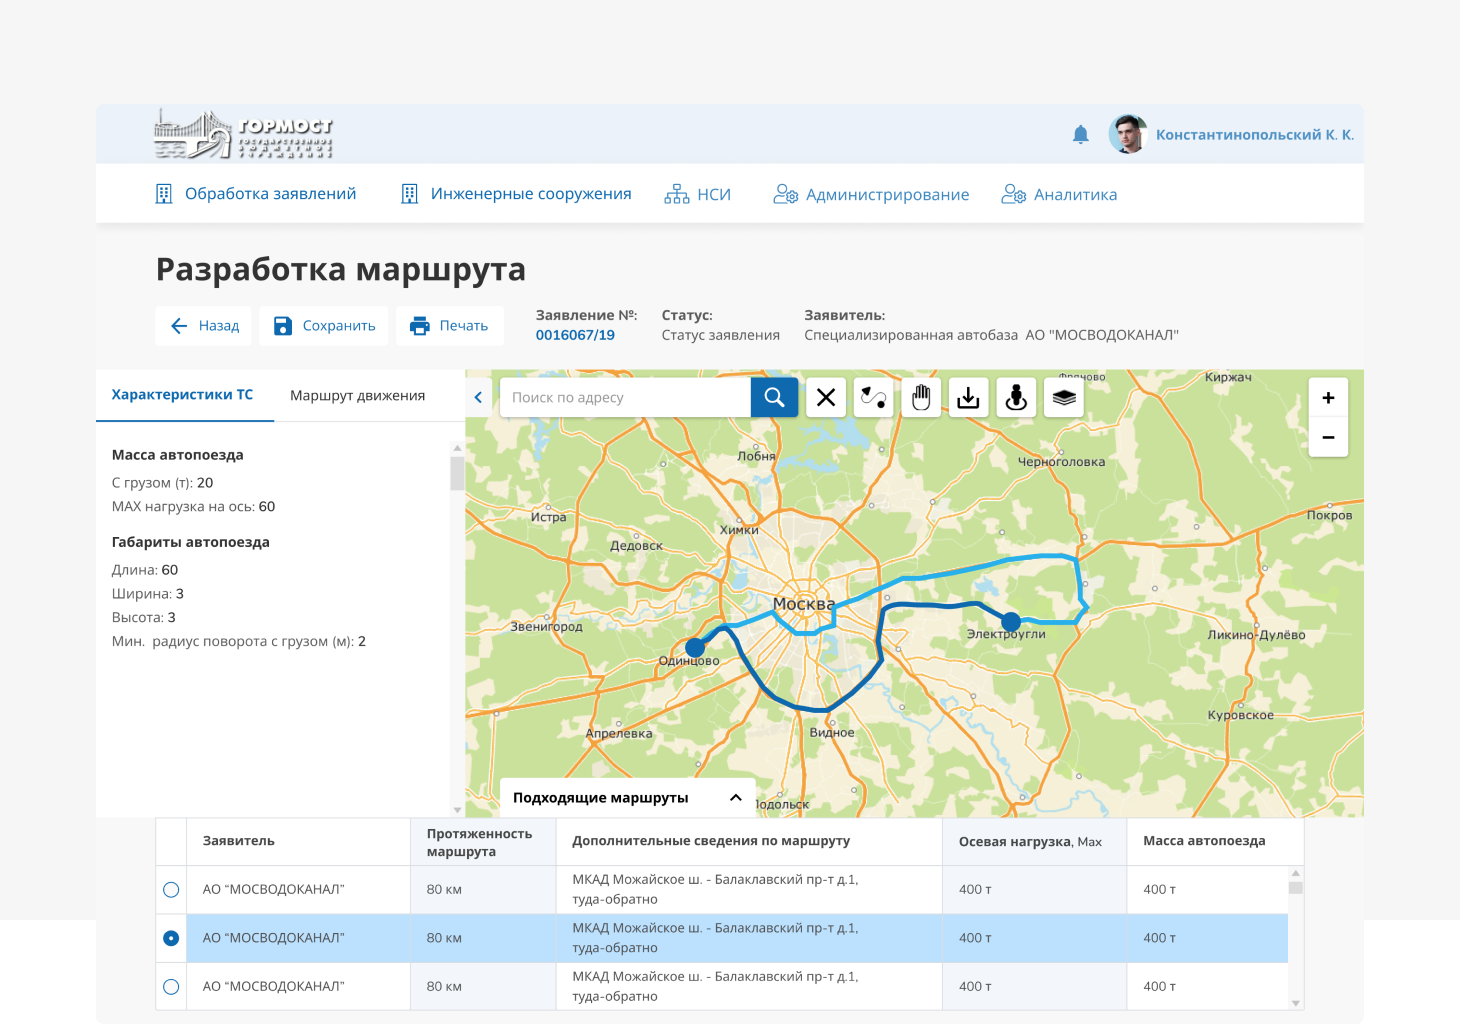The image size is (1460, 1024).
Task: Click the Поиск по адресу input field
Action: 626,397
